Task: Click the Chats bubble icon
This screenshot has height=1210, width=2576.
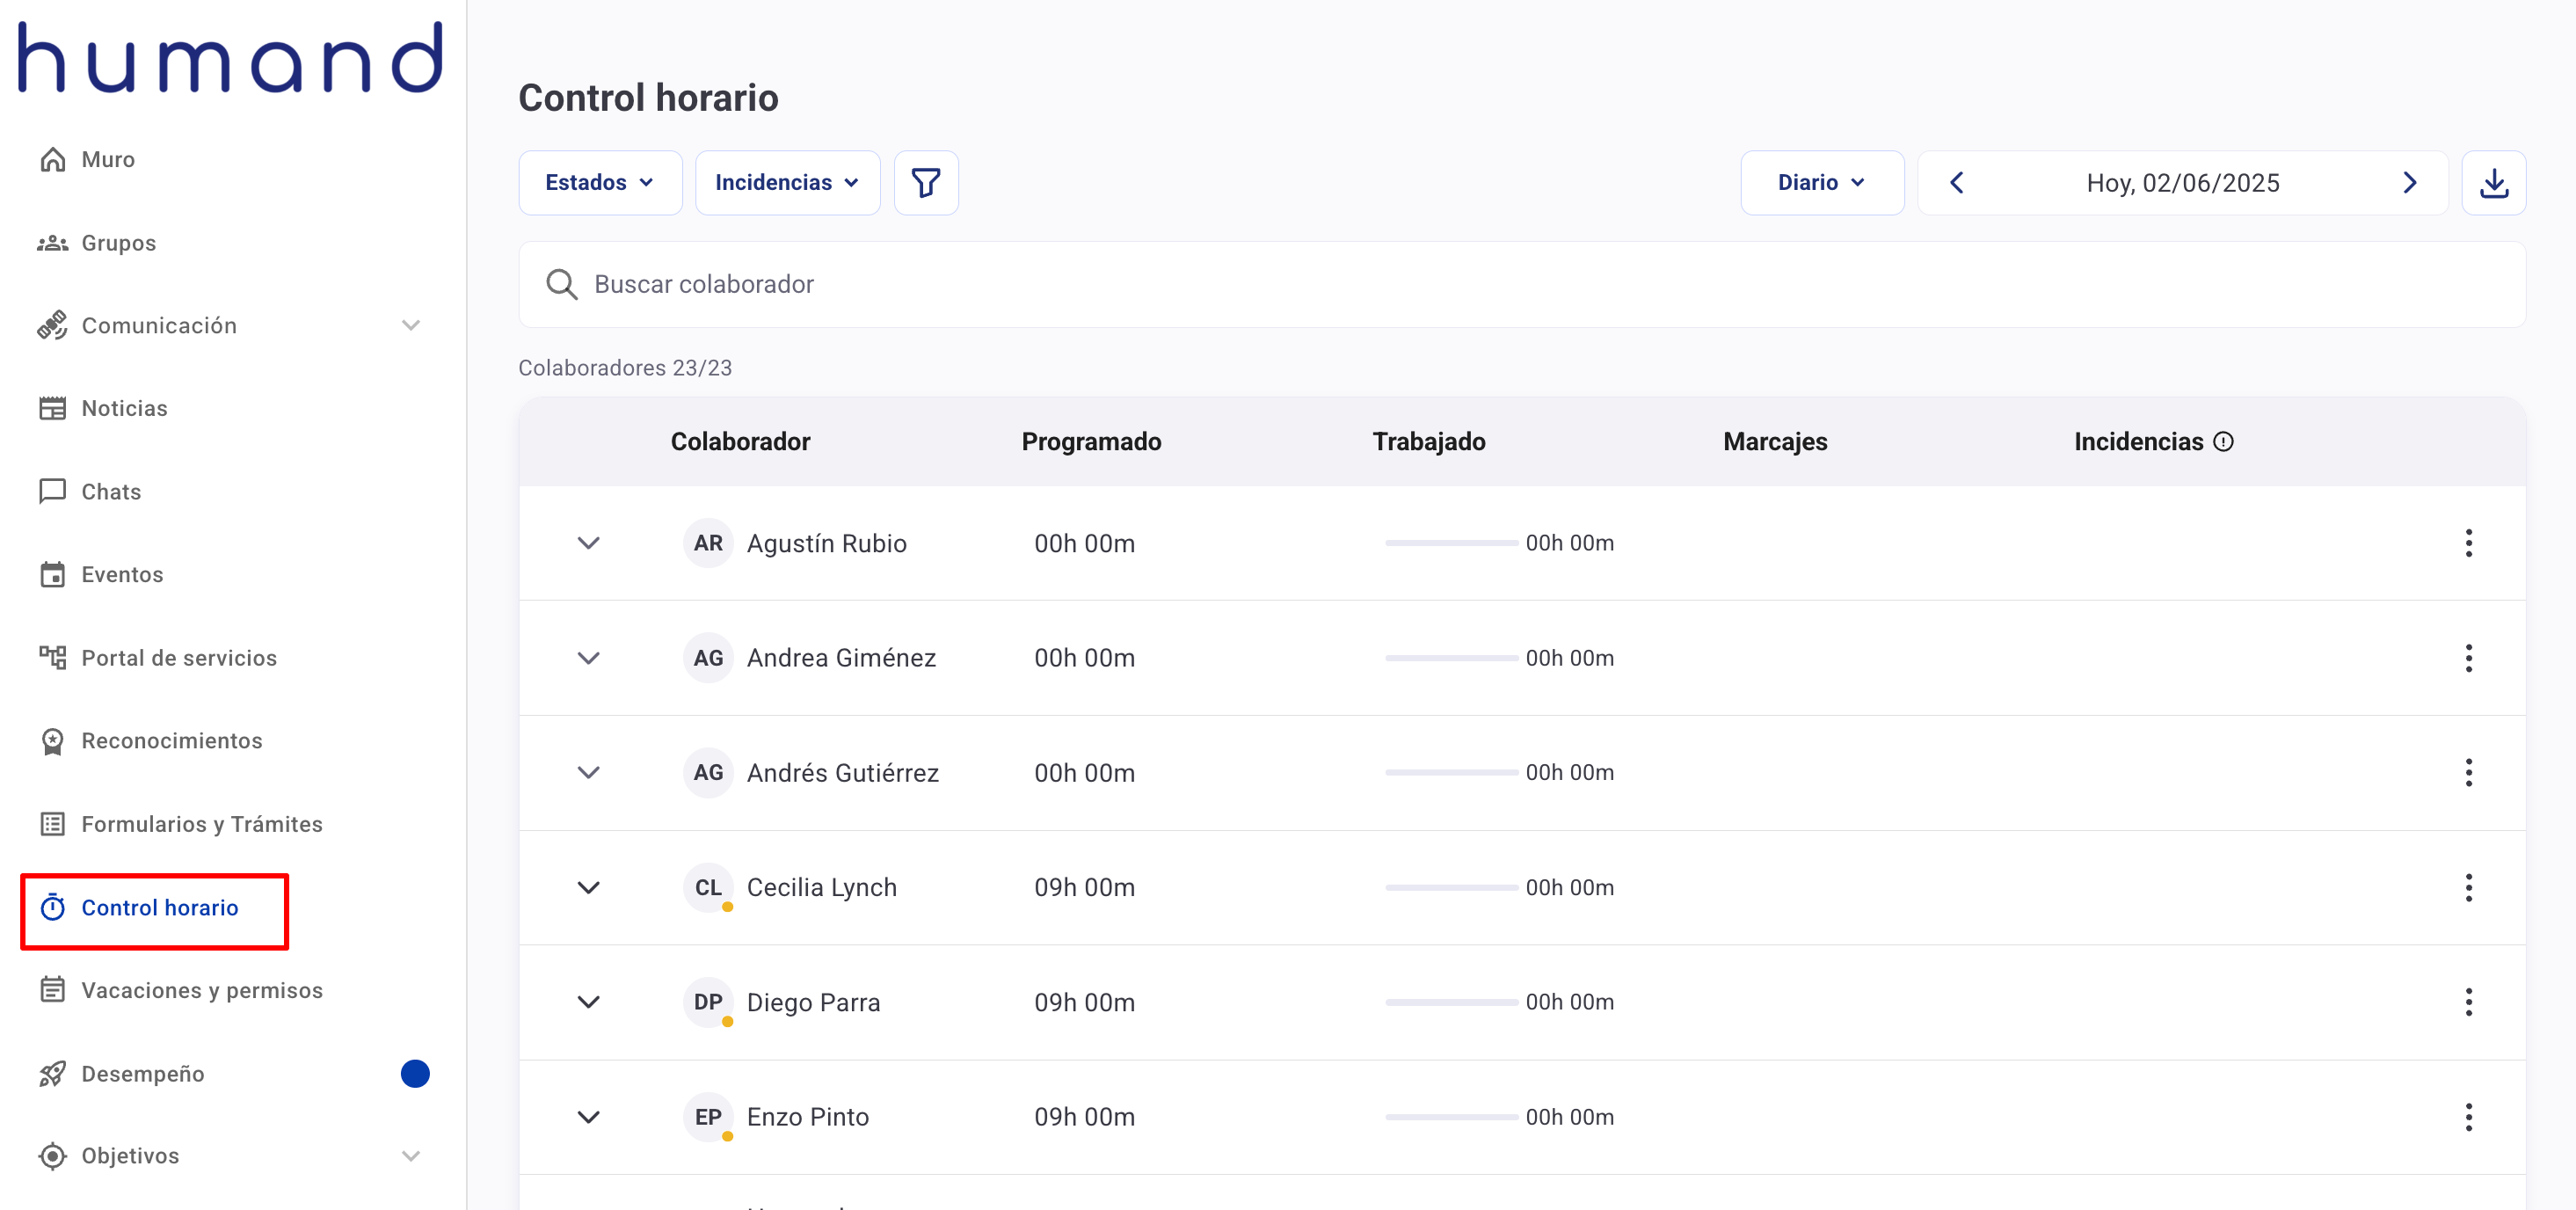Action: [x=52, y=491]
